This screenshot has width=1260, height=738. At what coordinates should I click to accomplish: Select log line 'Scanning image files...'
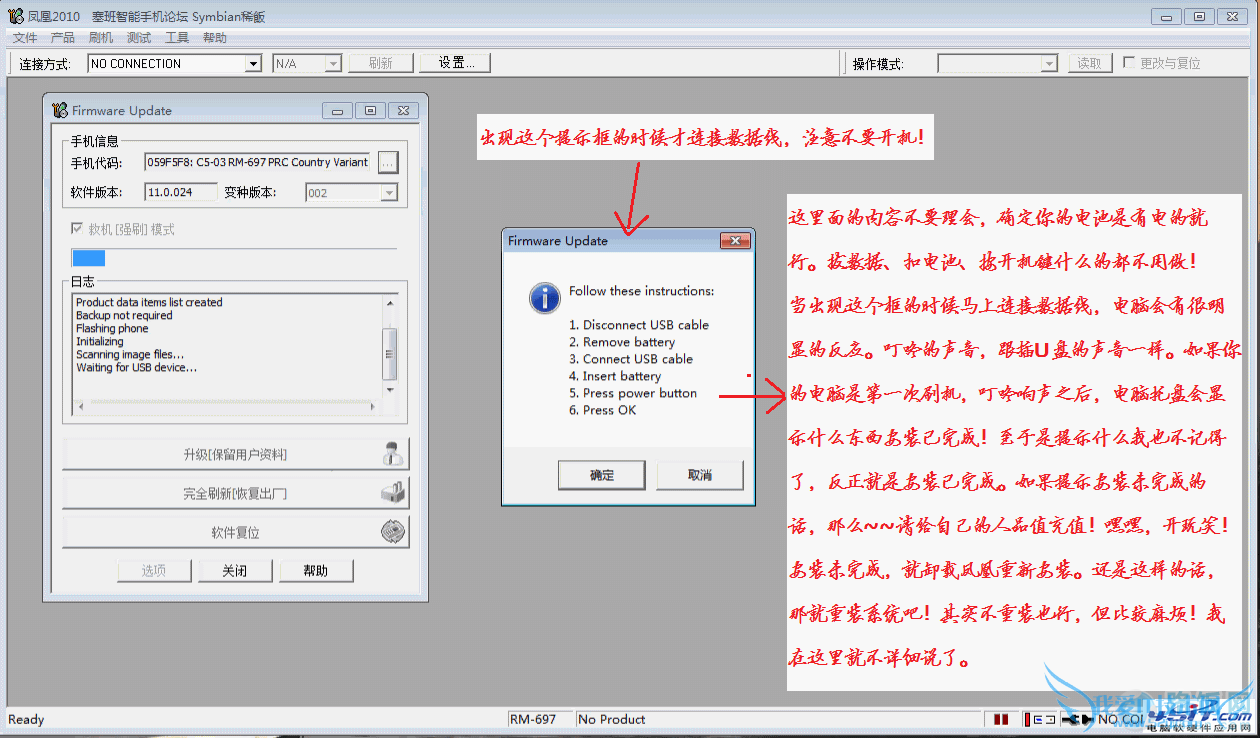pos(130,354)
